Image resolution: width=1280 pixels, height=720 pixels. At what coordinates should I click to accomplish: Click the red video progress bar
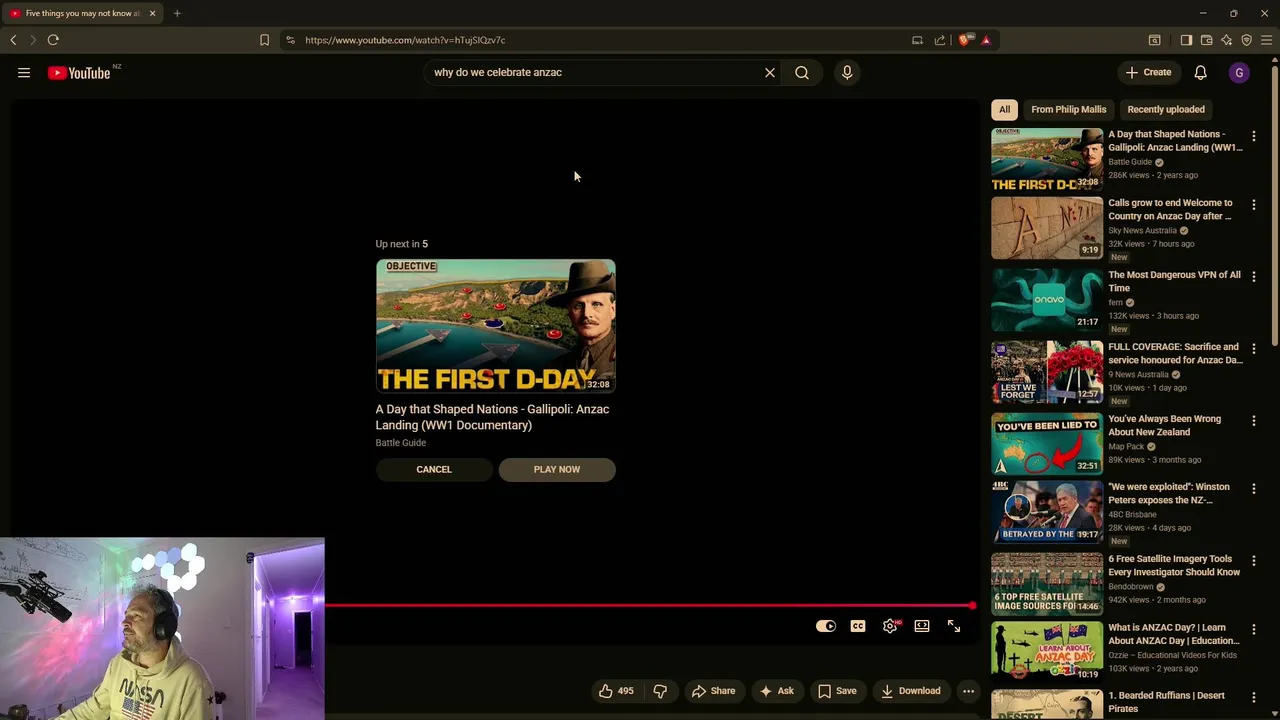[x=649, y=605]
